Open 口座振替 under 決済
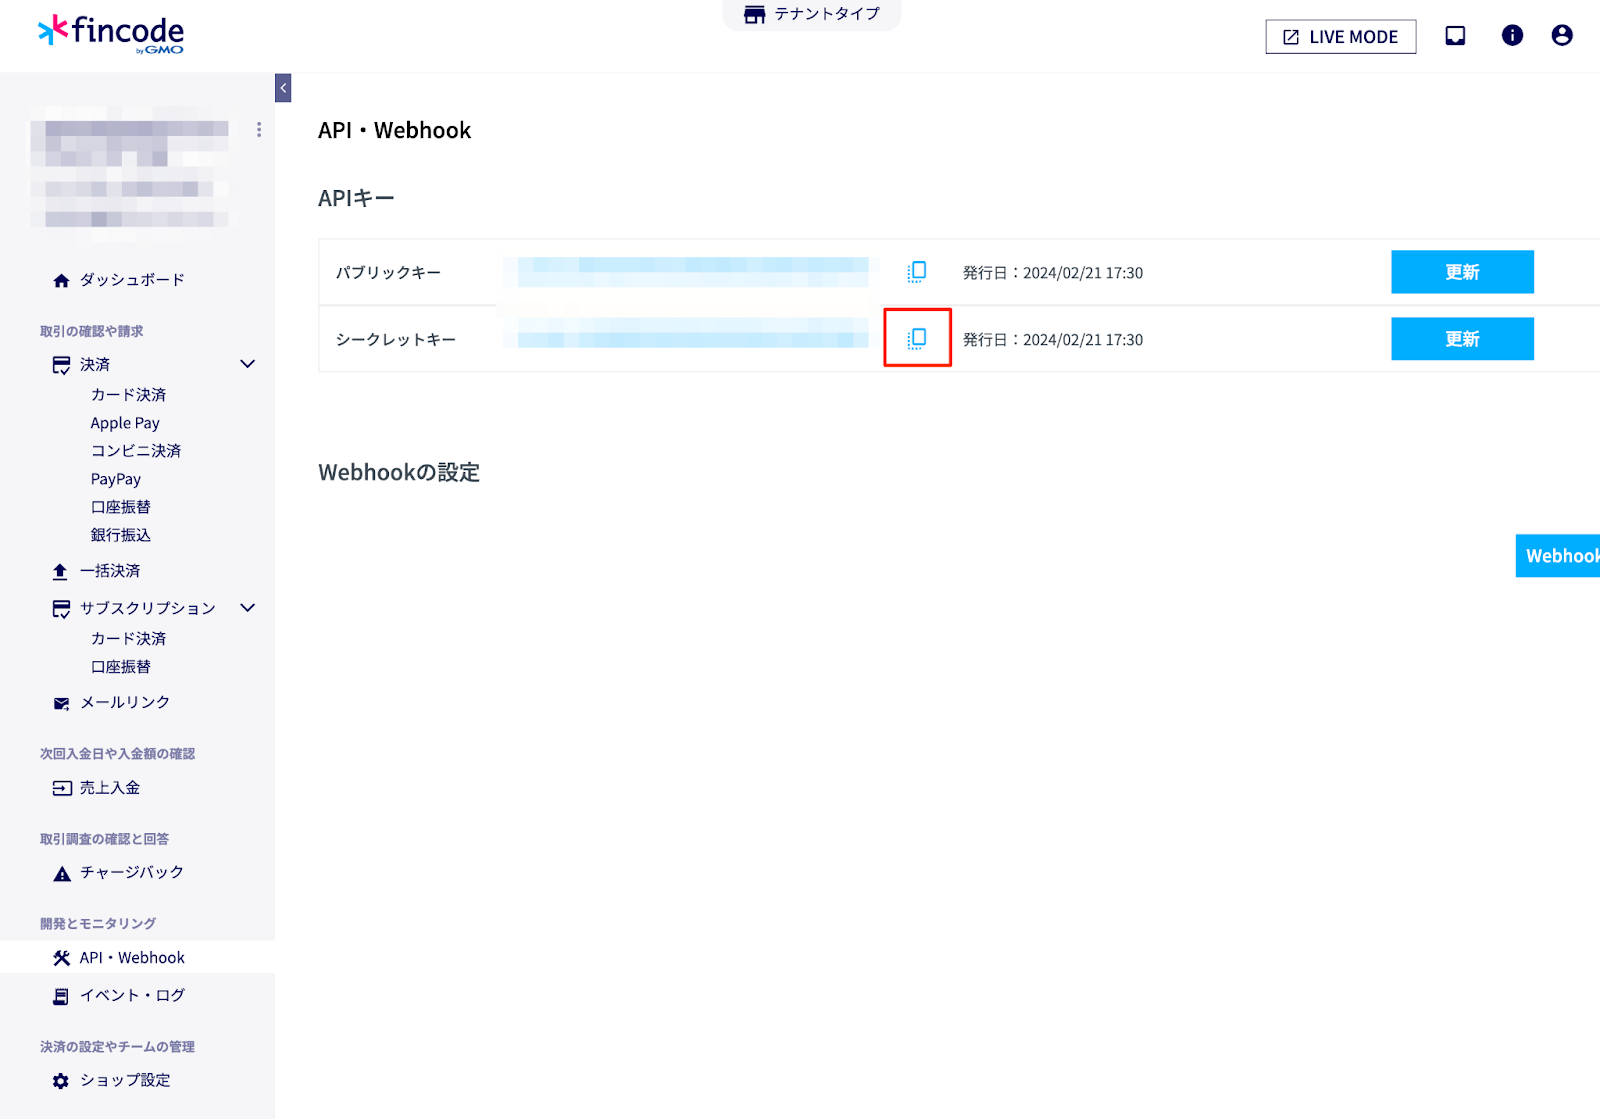 121,507
